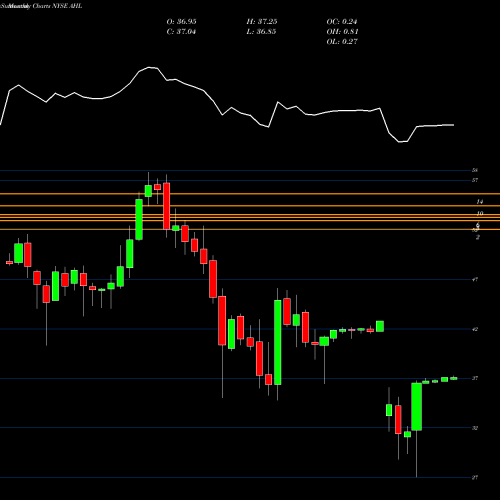Click the 42 price axis label
This screenshot has width=500, height=500.
(475, 329)
